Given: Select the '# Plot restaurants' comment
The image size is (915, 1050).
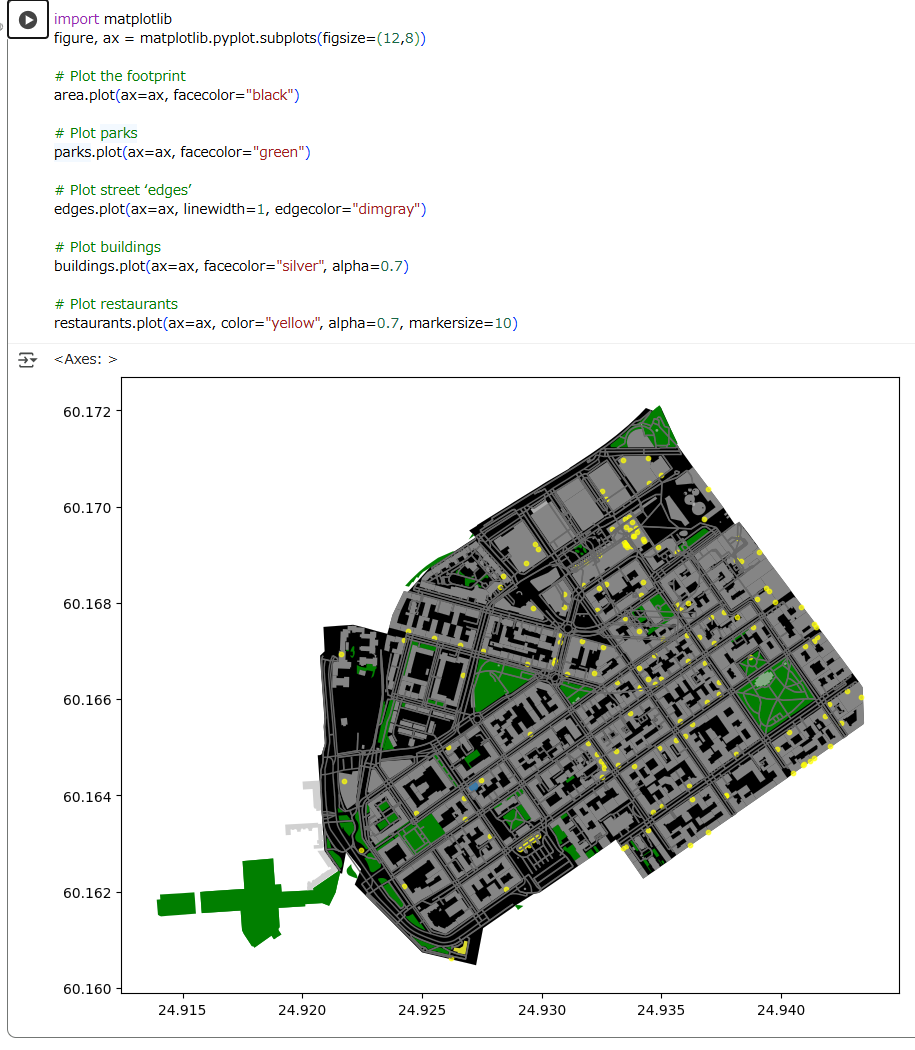Looking at the screenshot, I should click(116, 303).
